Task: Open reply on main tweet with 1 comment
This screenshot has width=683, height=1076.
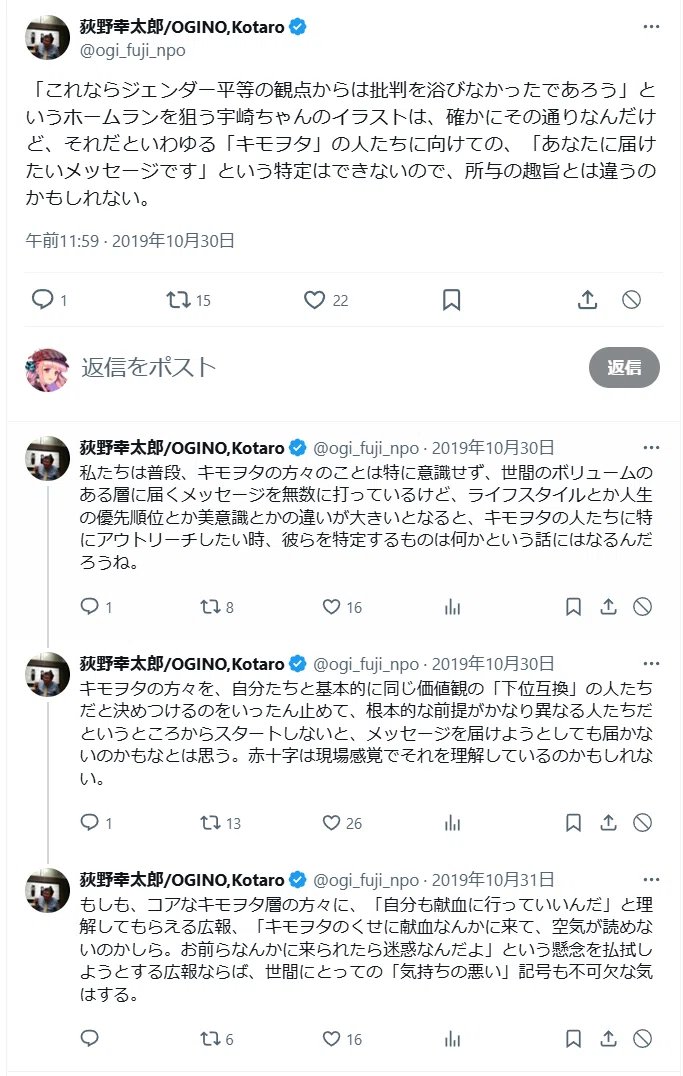Action: click(49, 299)
